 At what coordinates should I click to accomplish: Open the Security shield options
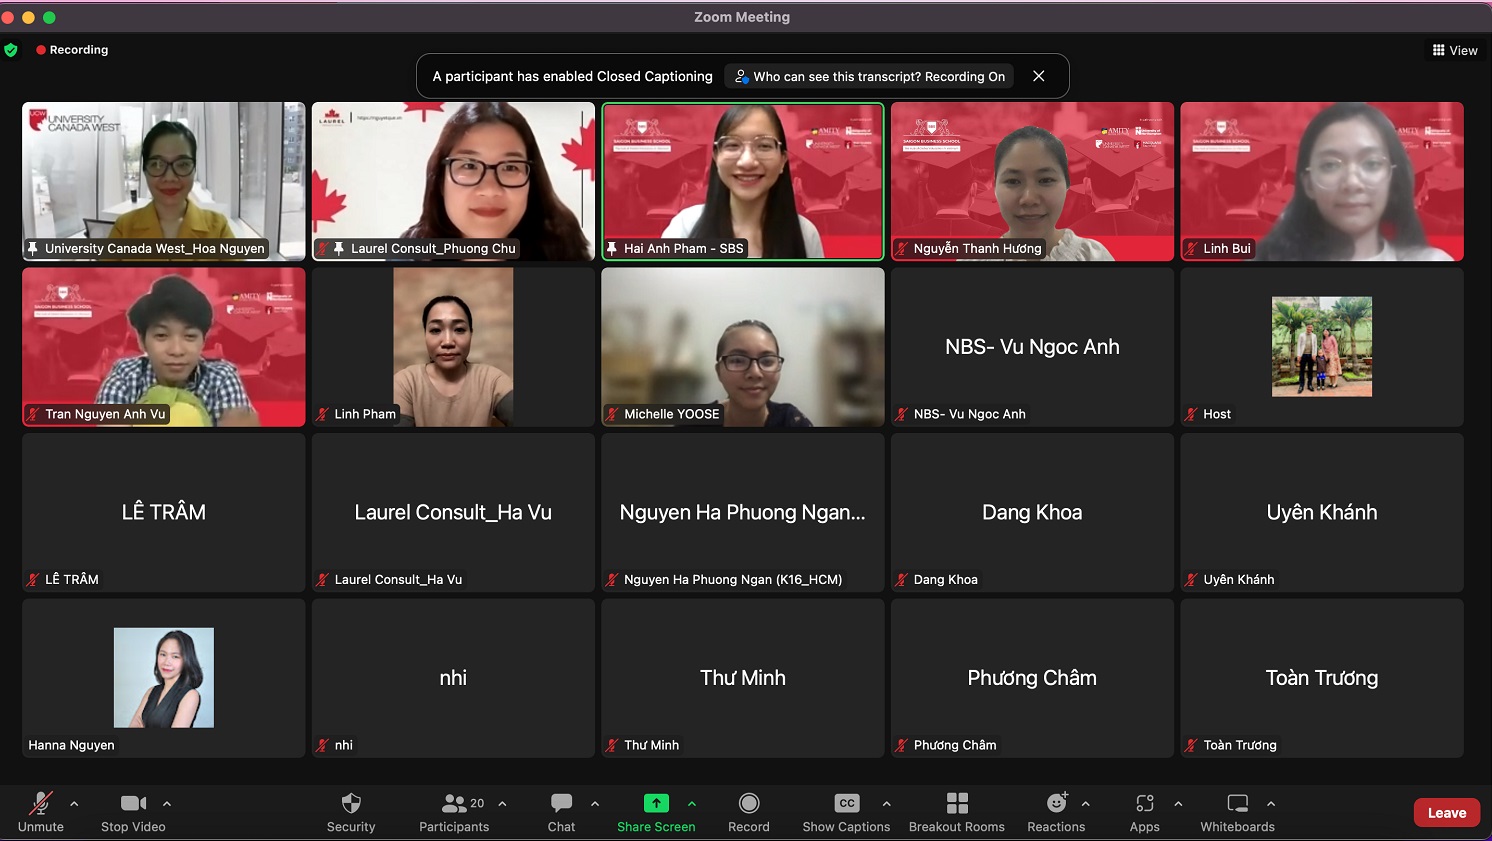tap(351, 812)
